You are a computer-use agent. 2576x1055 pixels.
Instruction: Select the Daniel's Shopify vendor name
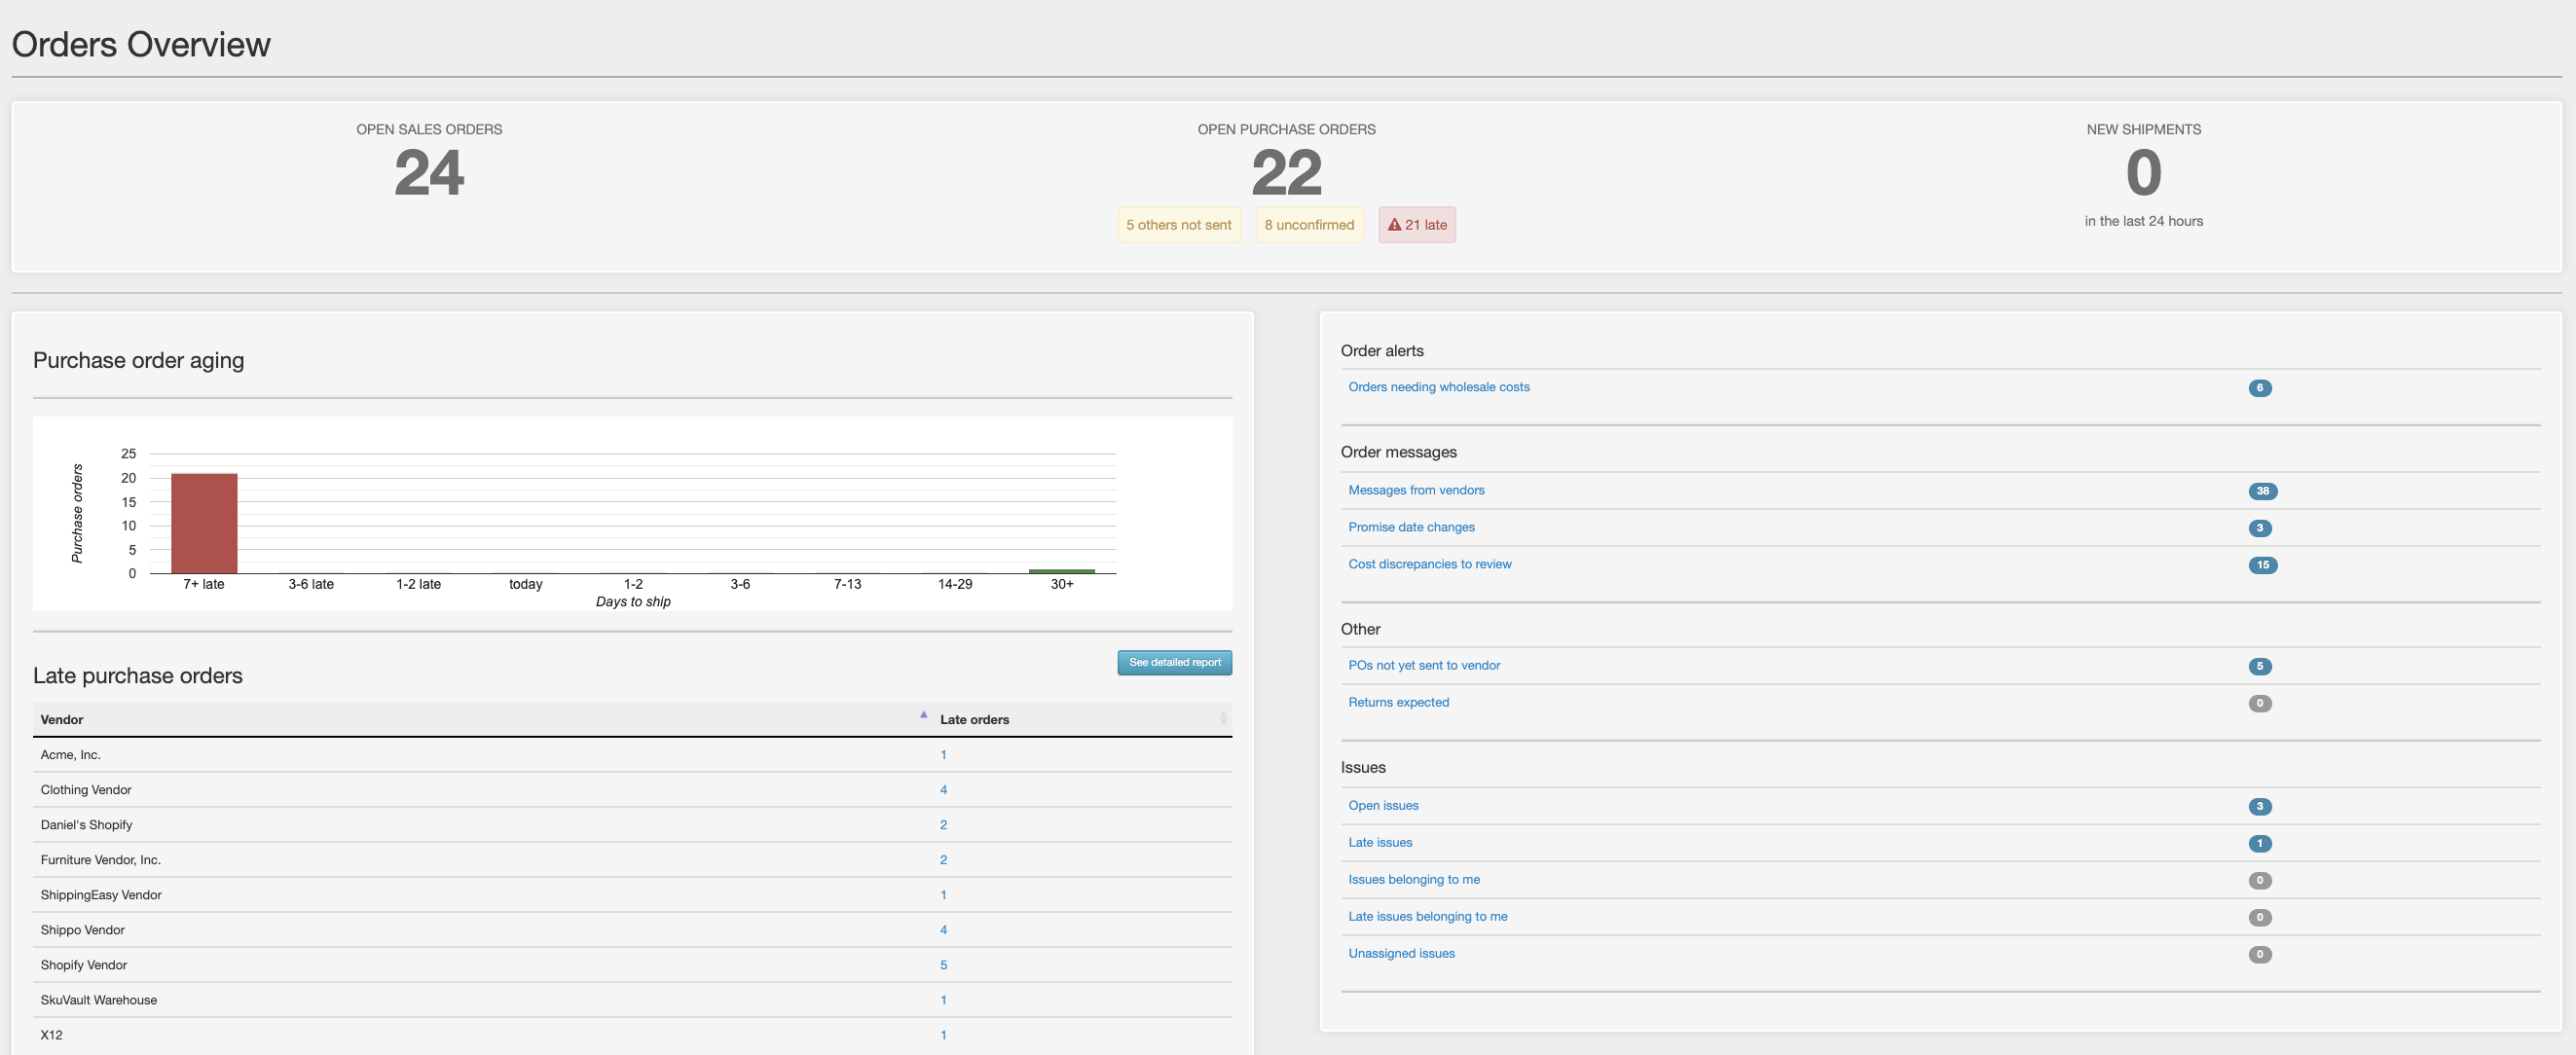pyautogui.click(x=86, y=825)
